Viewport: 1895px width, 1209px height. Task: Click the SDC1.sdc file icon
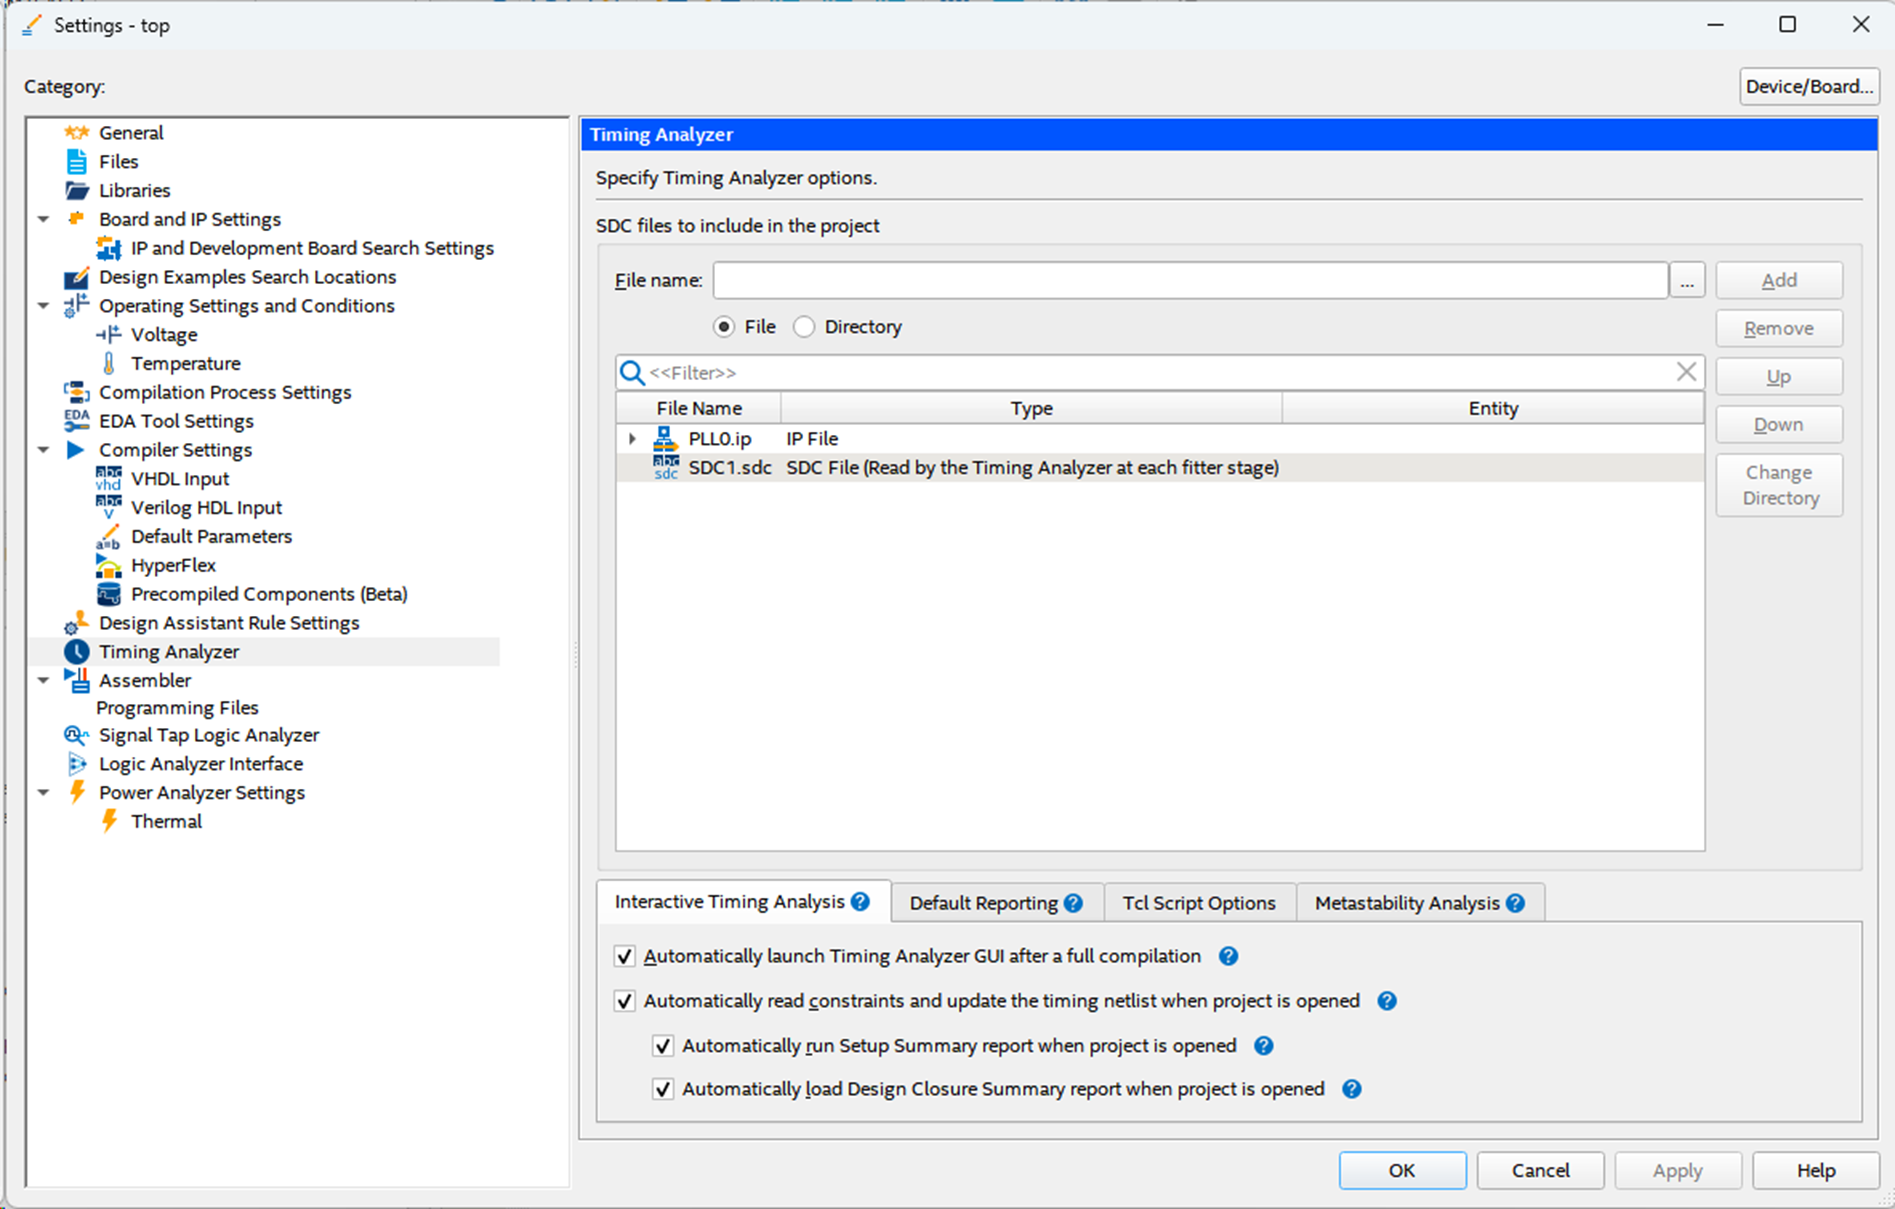(x=665, y=467)
